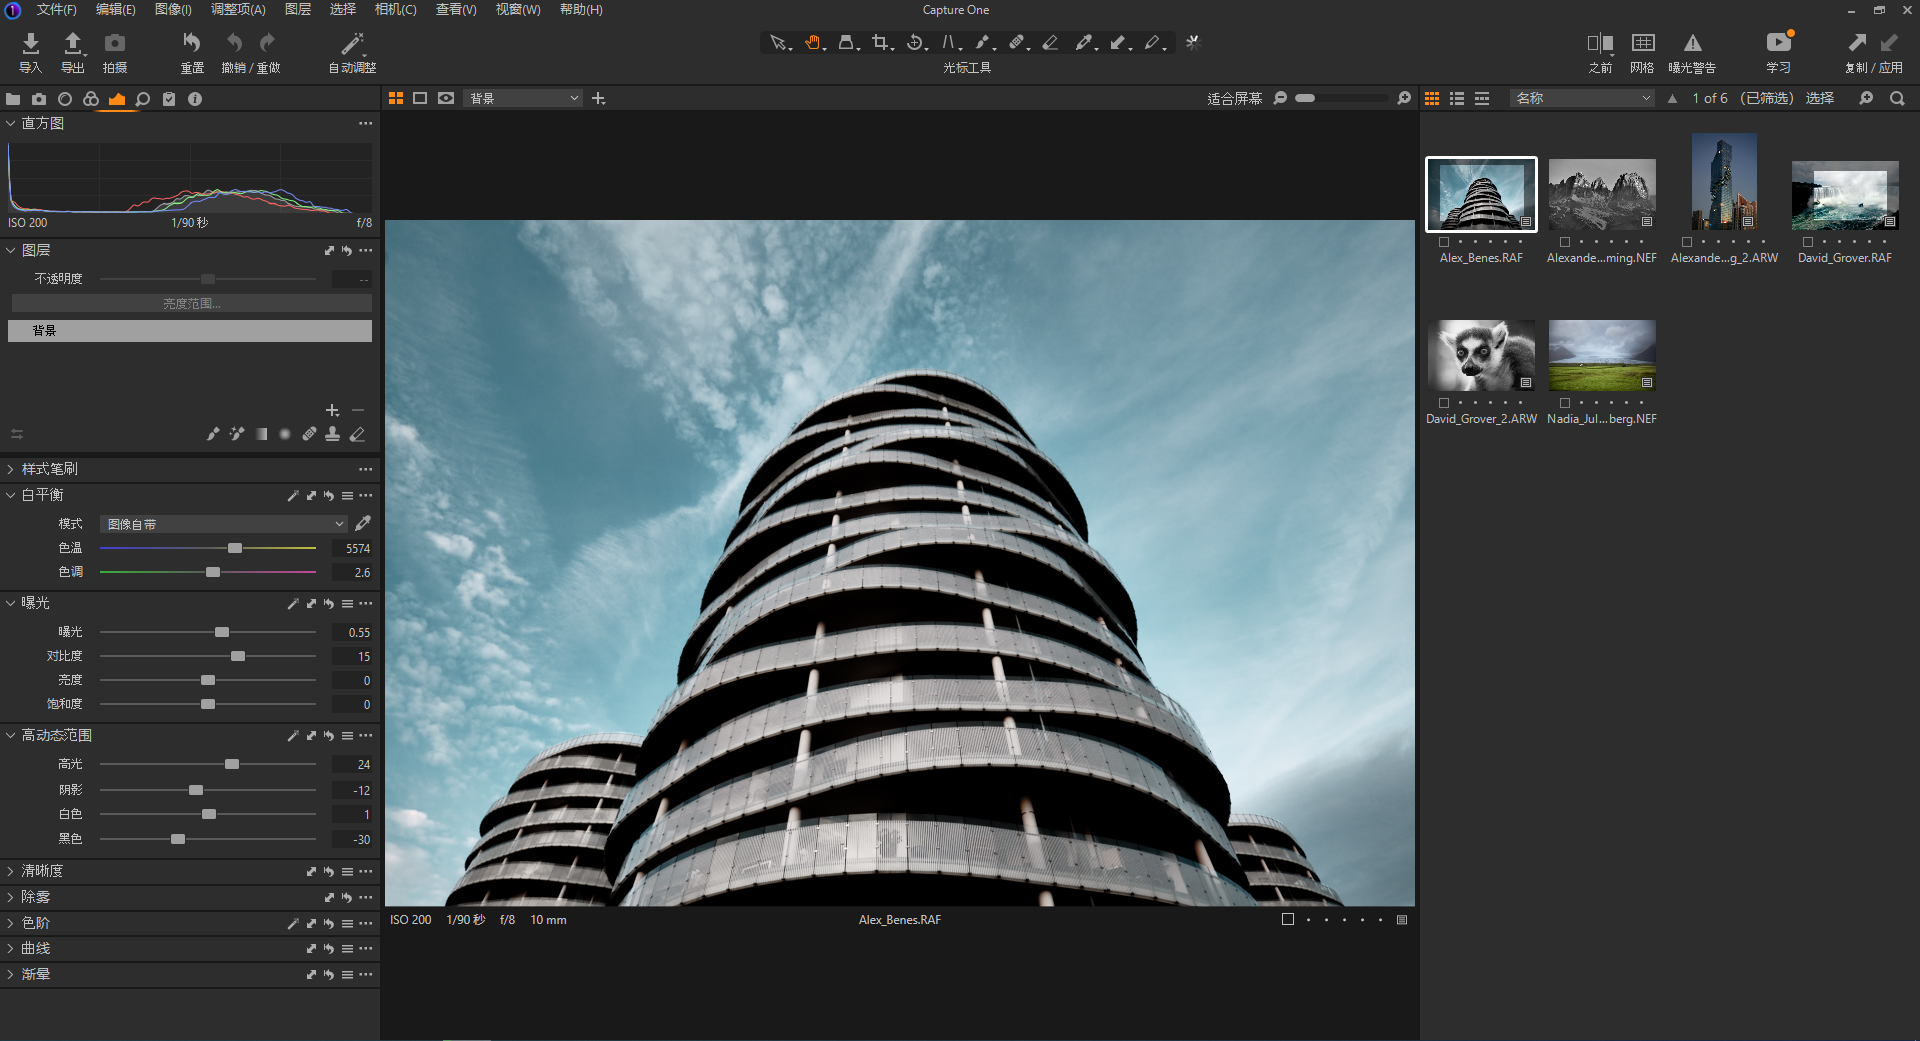Click the 导出 export icon
This screenshot has width=1920, height=1041.
[73, 43]
